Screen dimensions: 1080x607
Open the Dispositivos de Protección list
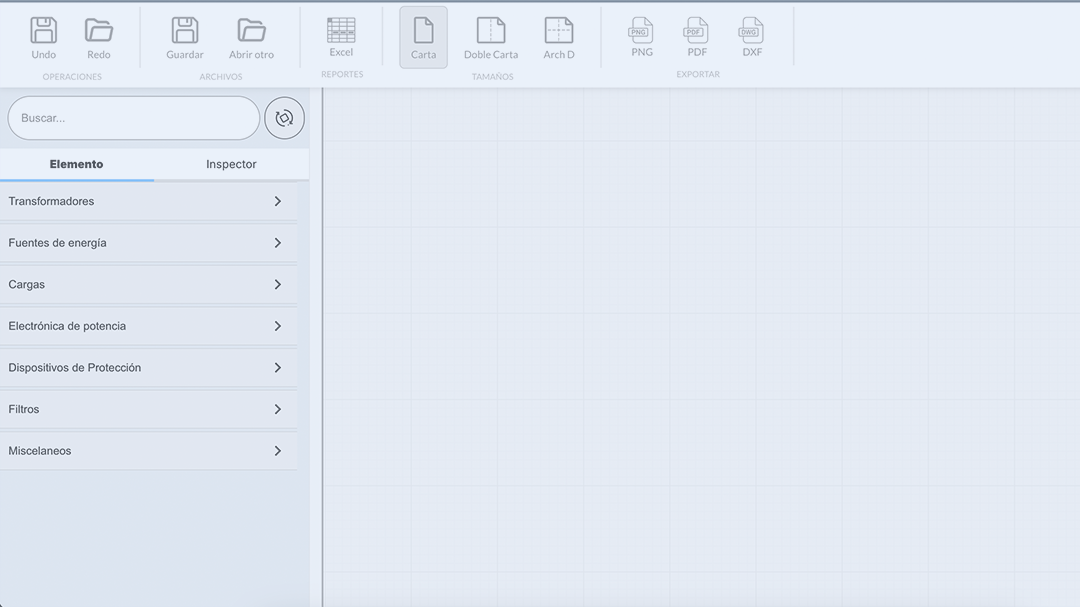point(148,368)
